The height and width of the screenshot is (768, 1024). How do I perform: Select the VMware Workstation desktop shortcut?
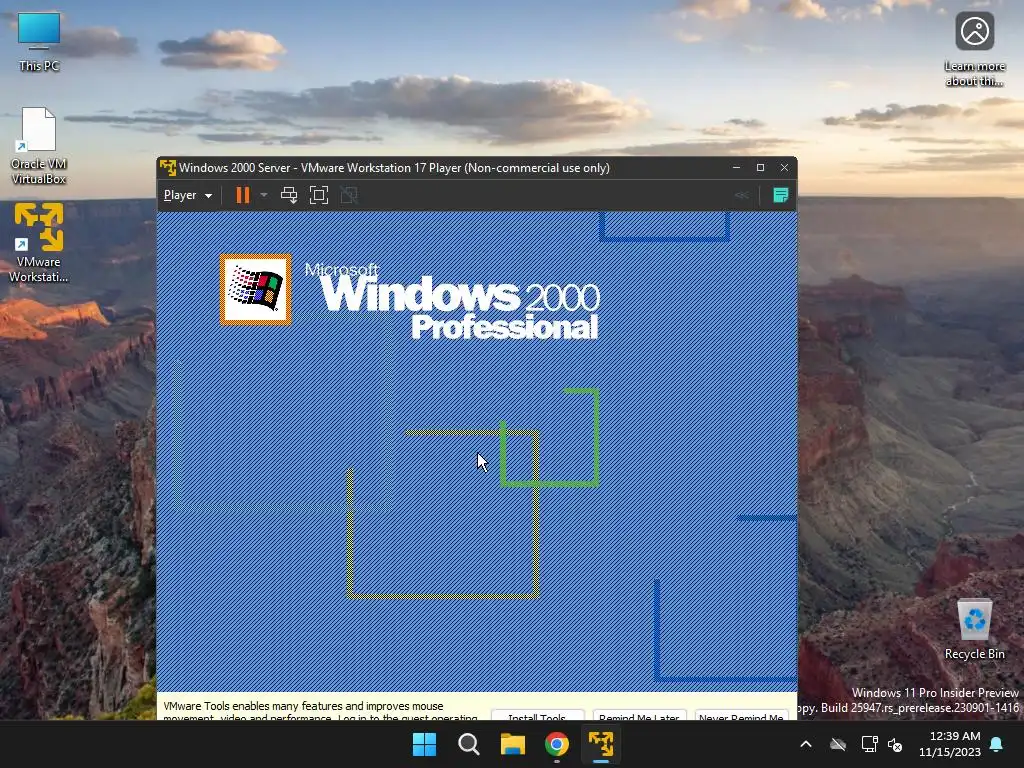tap(39, 242)
